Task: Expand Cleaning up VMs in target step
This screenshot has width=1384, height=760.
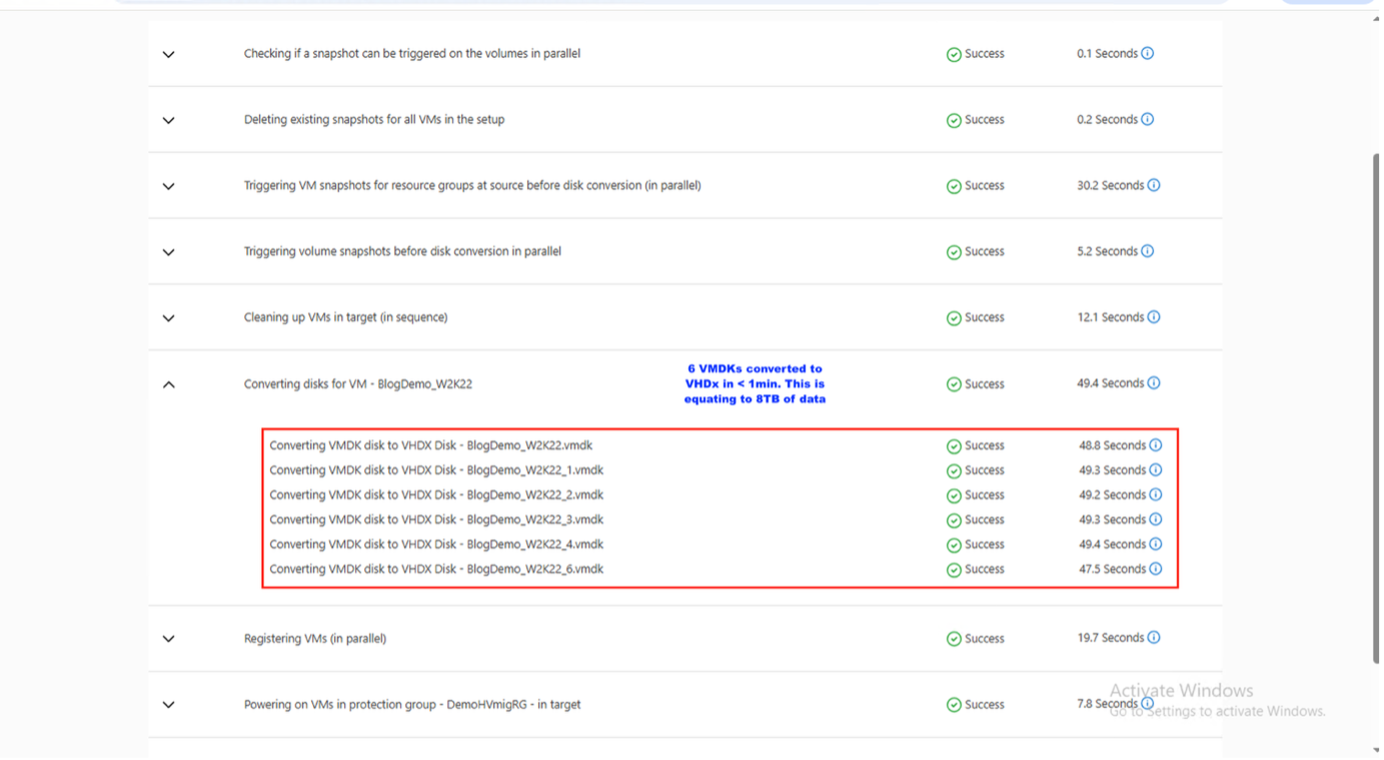Action: pyautogui.click(x=169, y=318)
